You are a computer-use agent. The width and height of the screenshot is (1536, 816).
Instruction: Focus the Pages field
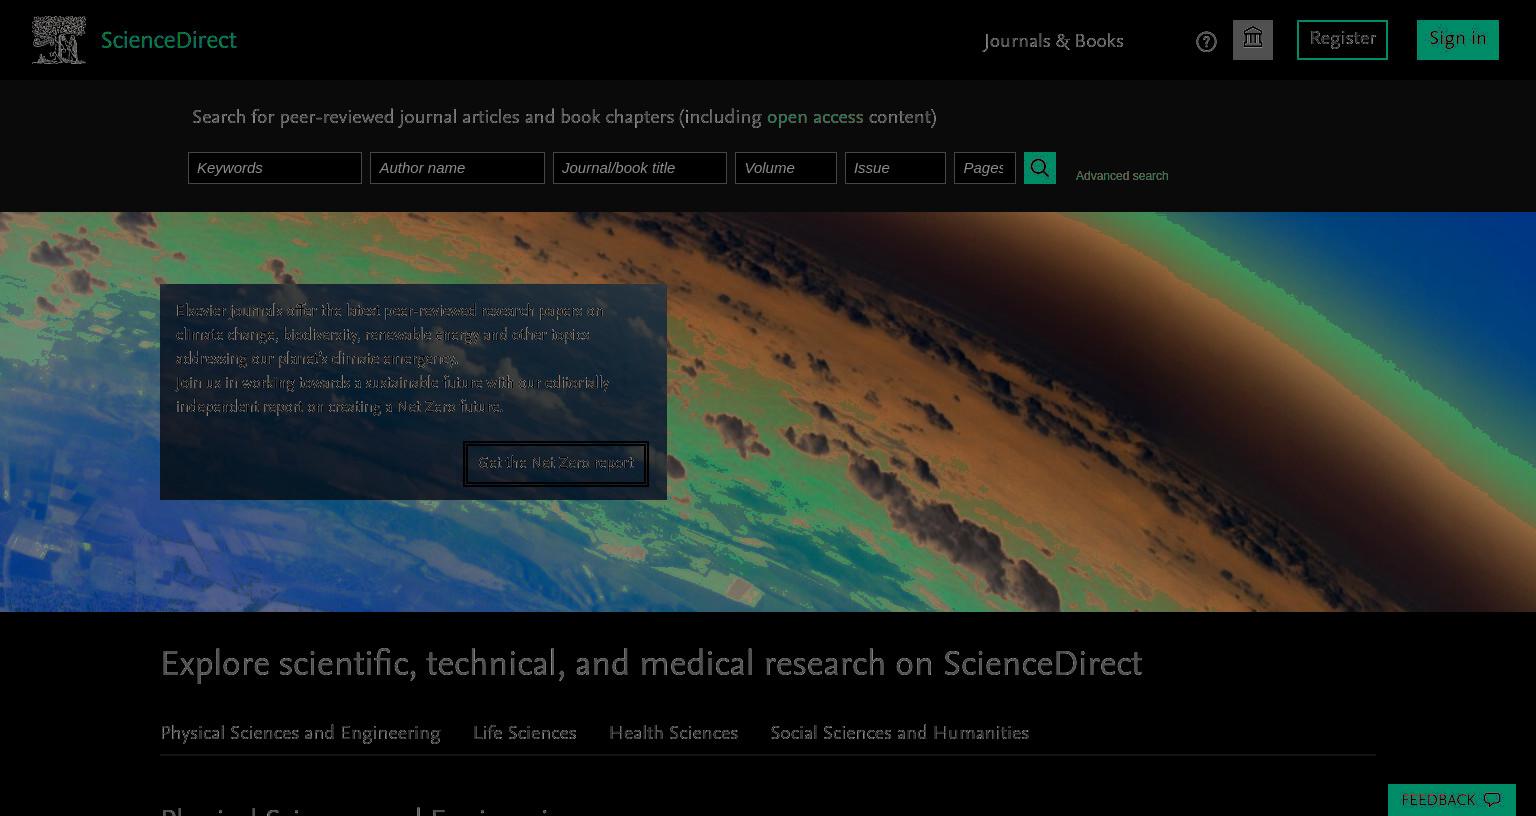[x=985, y=168]
